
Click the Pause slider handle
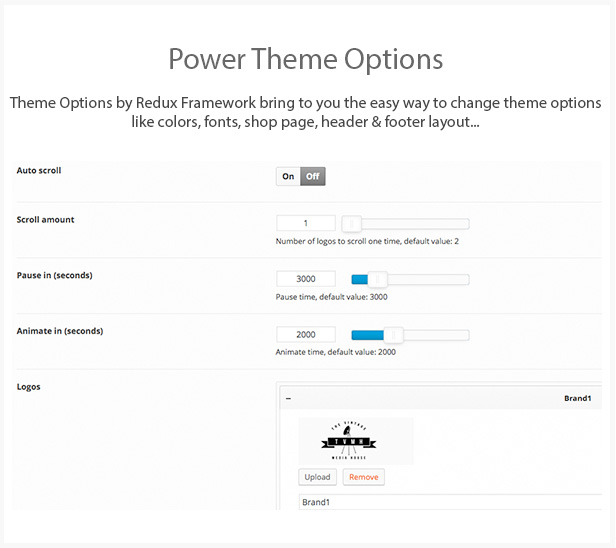[378, 279]
